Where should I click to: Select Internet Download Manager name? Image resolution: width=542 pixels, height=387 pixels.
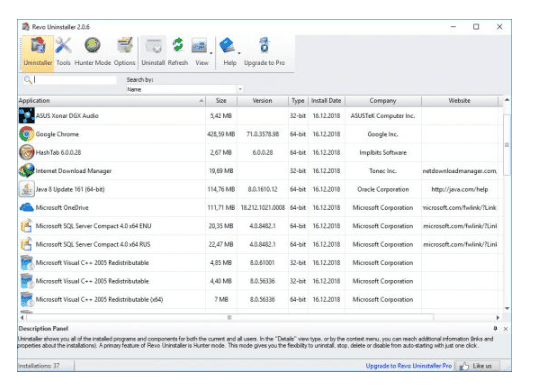74,171
